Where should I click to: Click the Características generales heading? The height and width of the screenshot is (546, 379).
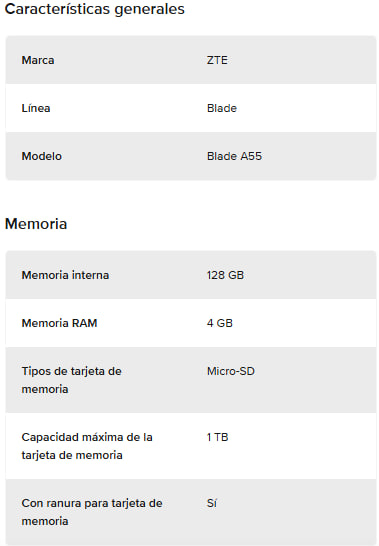(94, 9)
